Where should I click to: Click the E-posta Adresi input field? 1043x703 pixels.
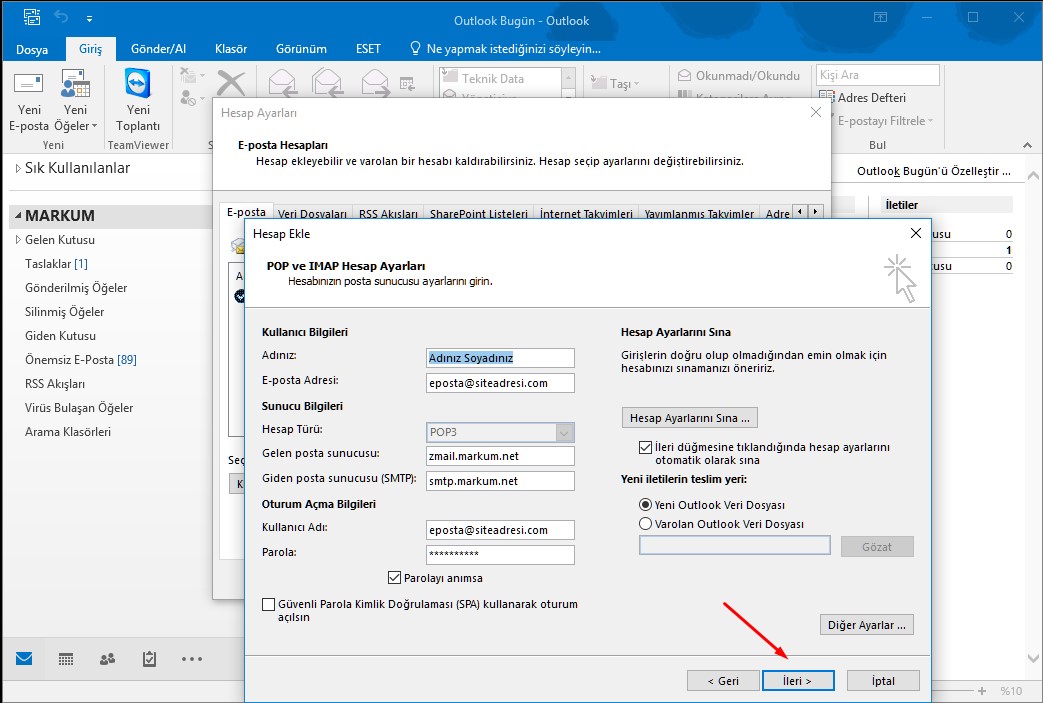click(x=500, y=383)
